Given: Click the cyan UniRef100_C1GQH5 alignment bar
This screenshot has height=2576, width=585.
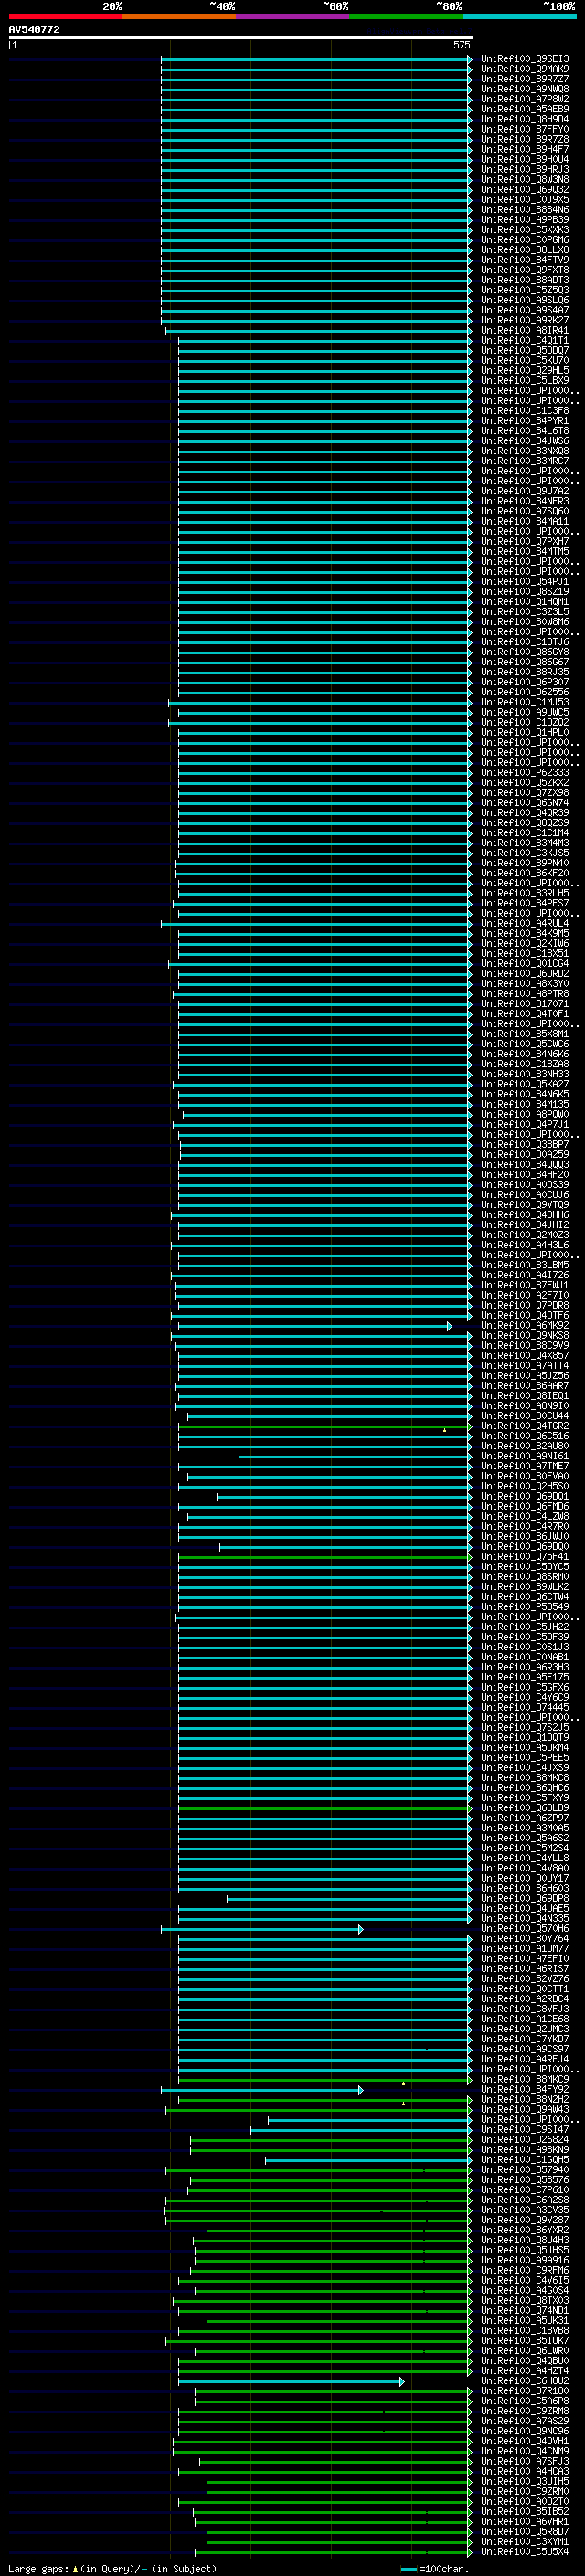Looking at the screenshot, I should (x=369, y=2160).
